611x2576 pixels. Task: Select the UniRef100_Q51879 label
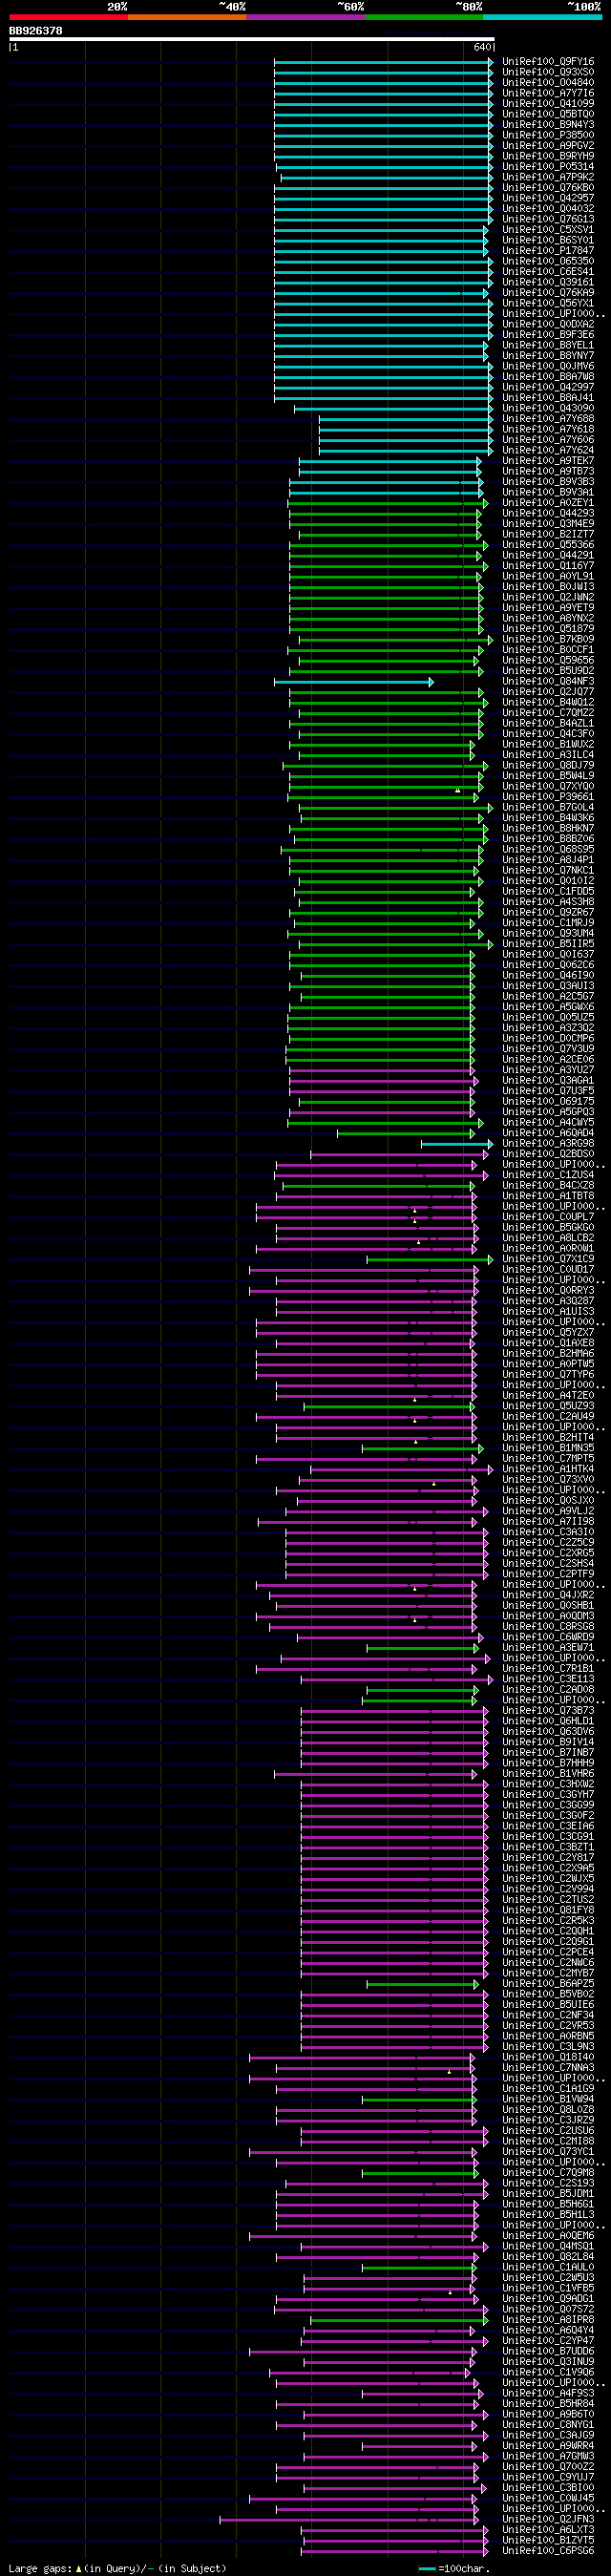pyautogui.click(x=548, y=629)
